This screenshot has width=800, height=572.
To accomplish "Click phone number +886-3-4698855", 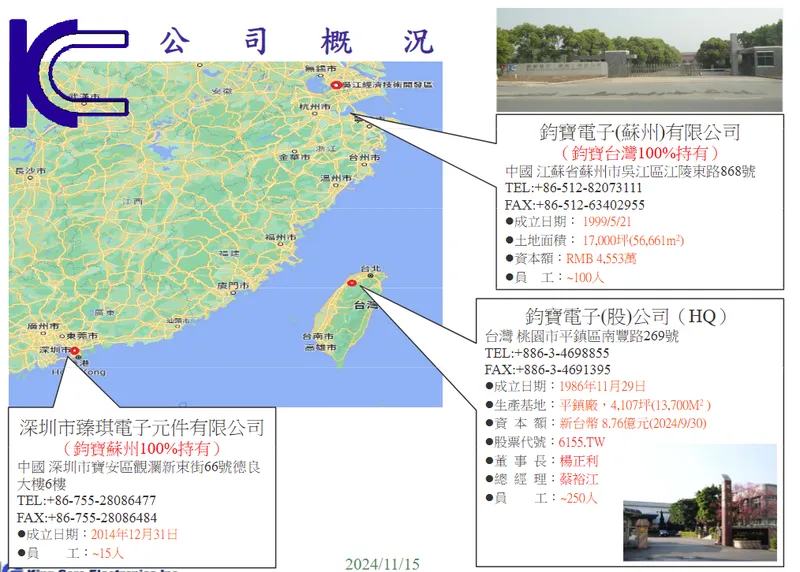I will pyautogui.click(x=562, y=353).
